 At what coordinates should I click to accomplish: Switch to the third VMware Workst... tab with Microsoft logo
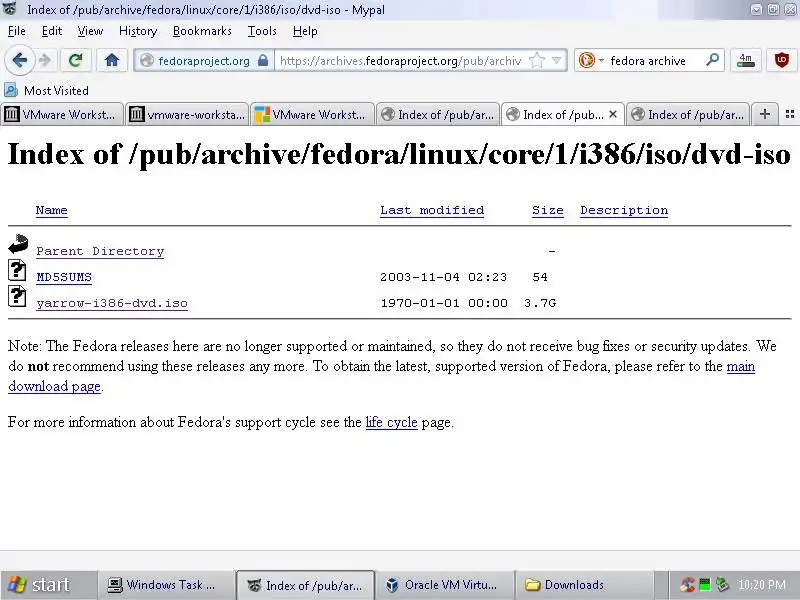pos(312,114)
